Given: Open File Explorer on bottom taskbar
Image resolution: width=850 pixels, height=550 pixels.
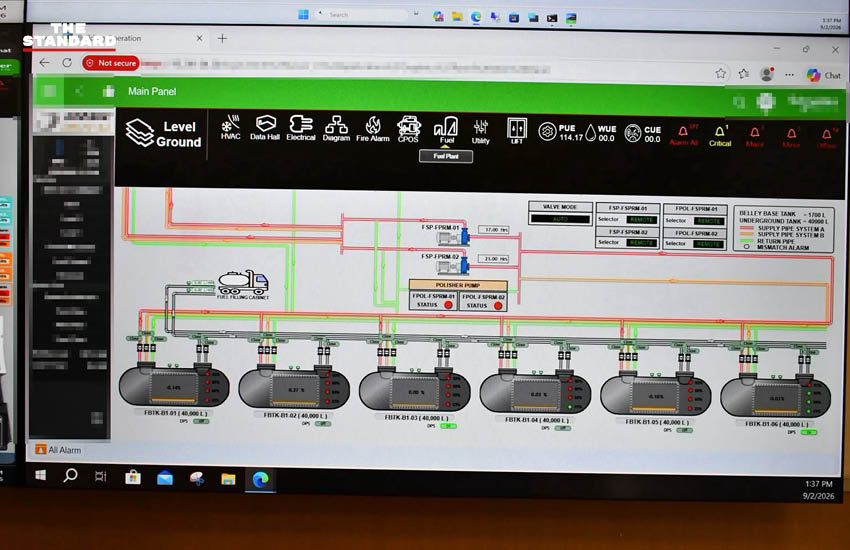Looking at the screenshot, I should point(228,479).
